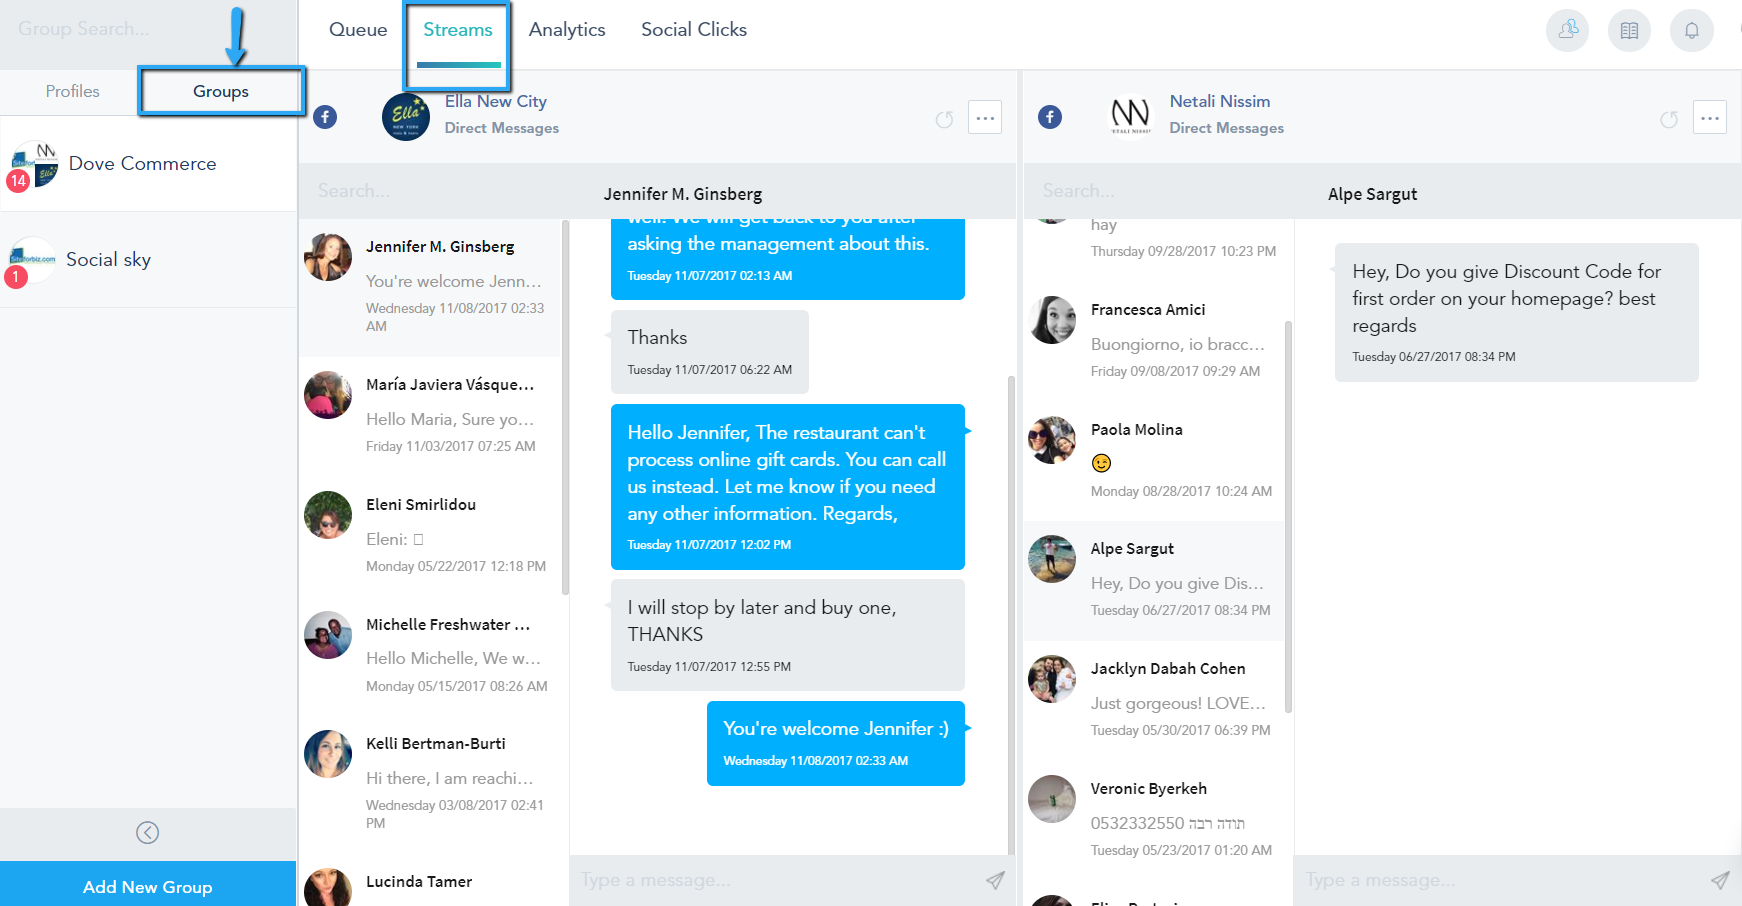This screenshot has height=906, width=1742.
Task: Select the Dove Commerce group
Action: click(x=148, y=164)
